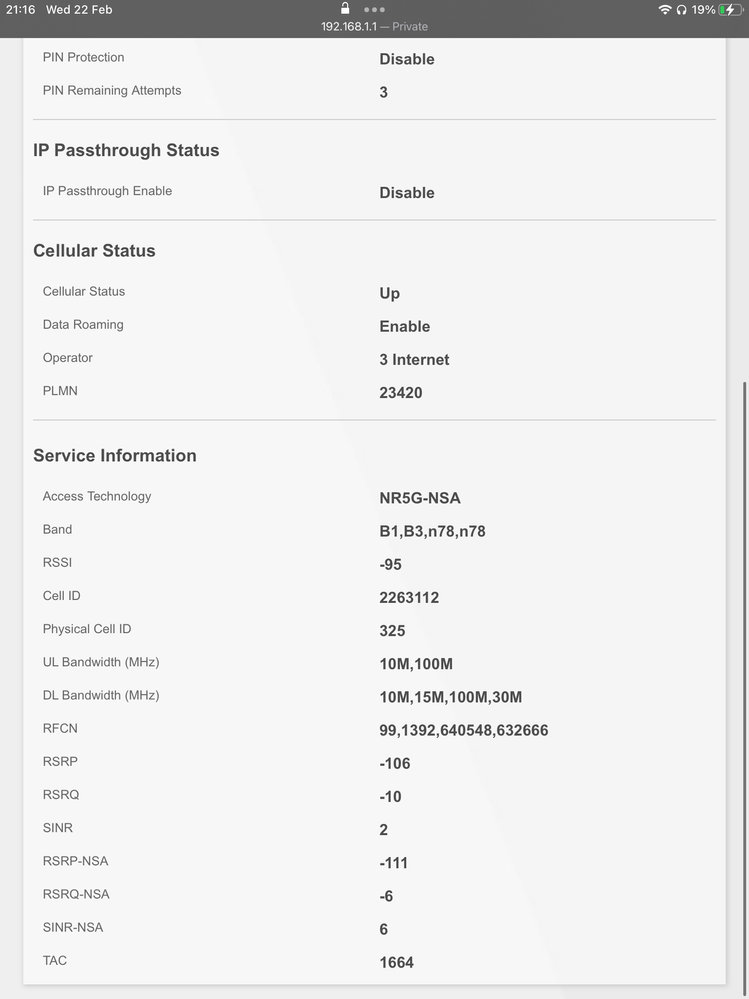This screenshot has height=999, width=749.
Task: Click the Band value B1,B3,n78,n78
Action: pos(432,531)
